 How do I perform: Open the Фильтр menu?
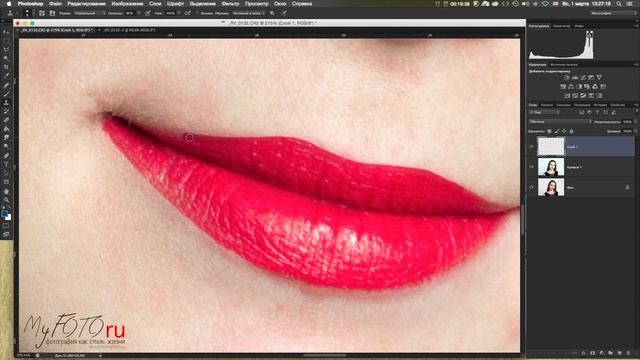coord(230,4)
